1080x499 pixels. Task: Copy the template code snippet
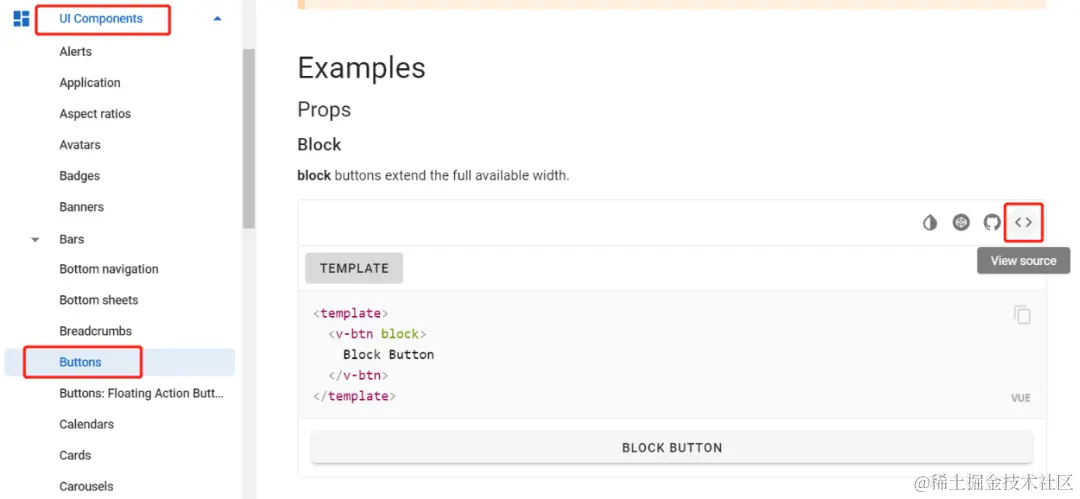1021,315
